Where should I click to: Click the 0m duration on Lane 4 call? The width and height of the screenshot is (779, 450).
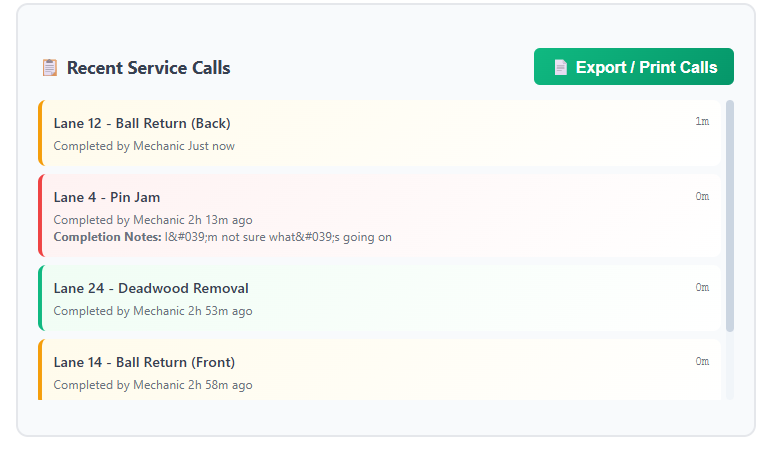[x=702, y=196]
